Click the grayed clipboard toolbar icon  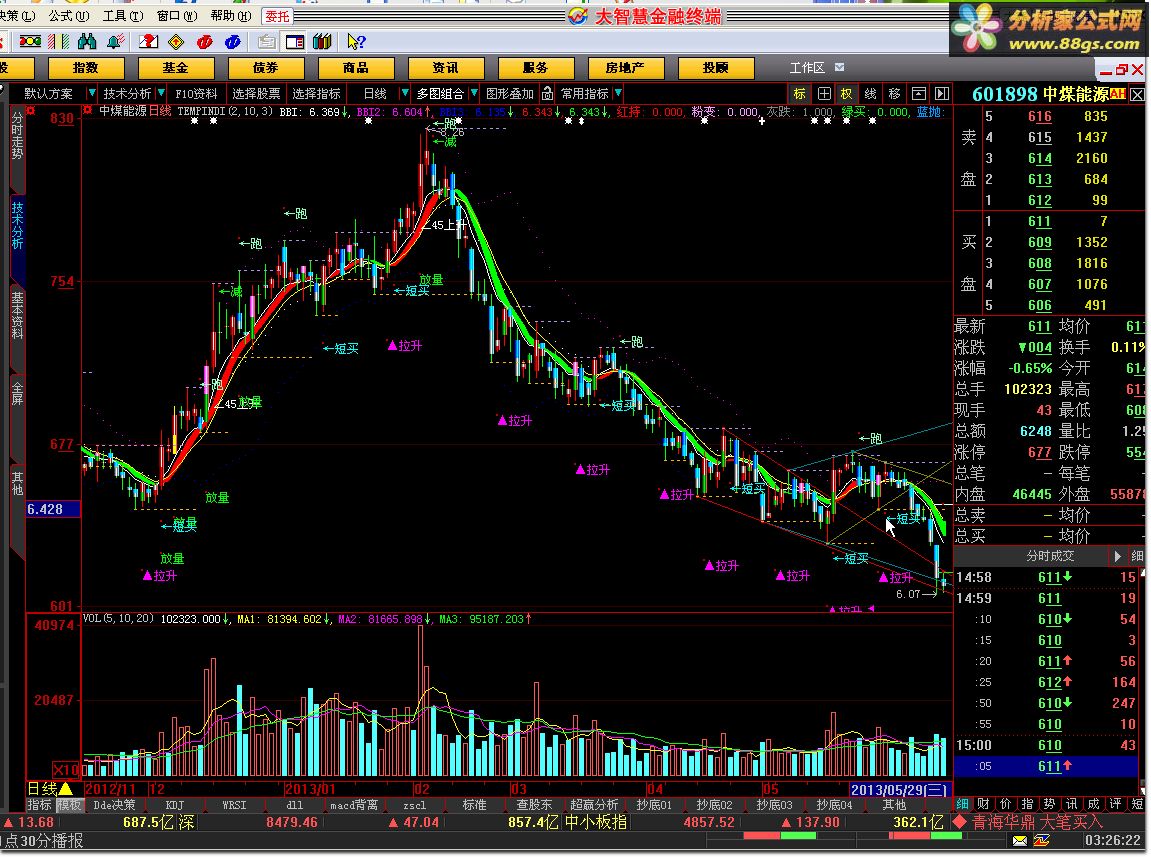click(x=266, y=42)
